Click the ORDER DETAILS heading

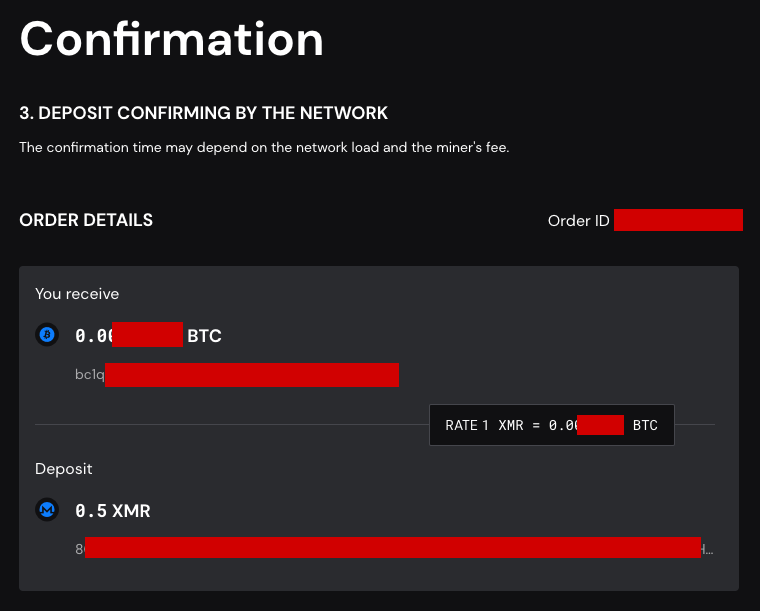point(86,220)
